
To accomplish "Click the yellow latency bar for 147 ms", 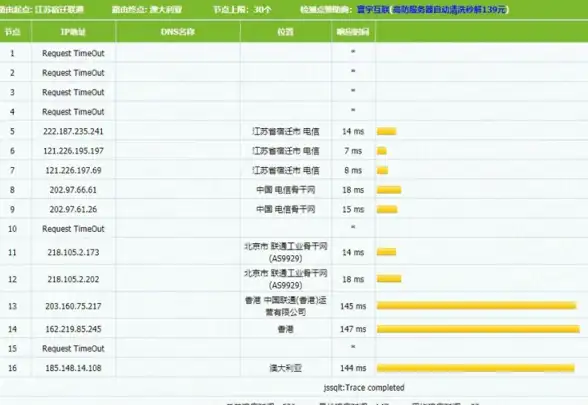I will pyautogui.click(x=478, y=329).
